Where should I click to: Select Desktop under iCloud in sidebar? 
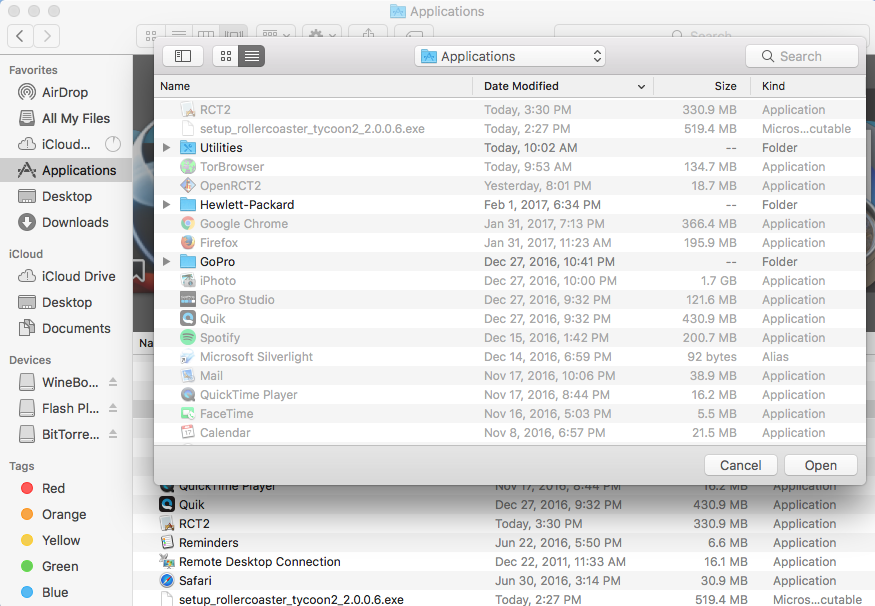(x=66, y=302)
